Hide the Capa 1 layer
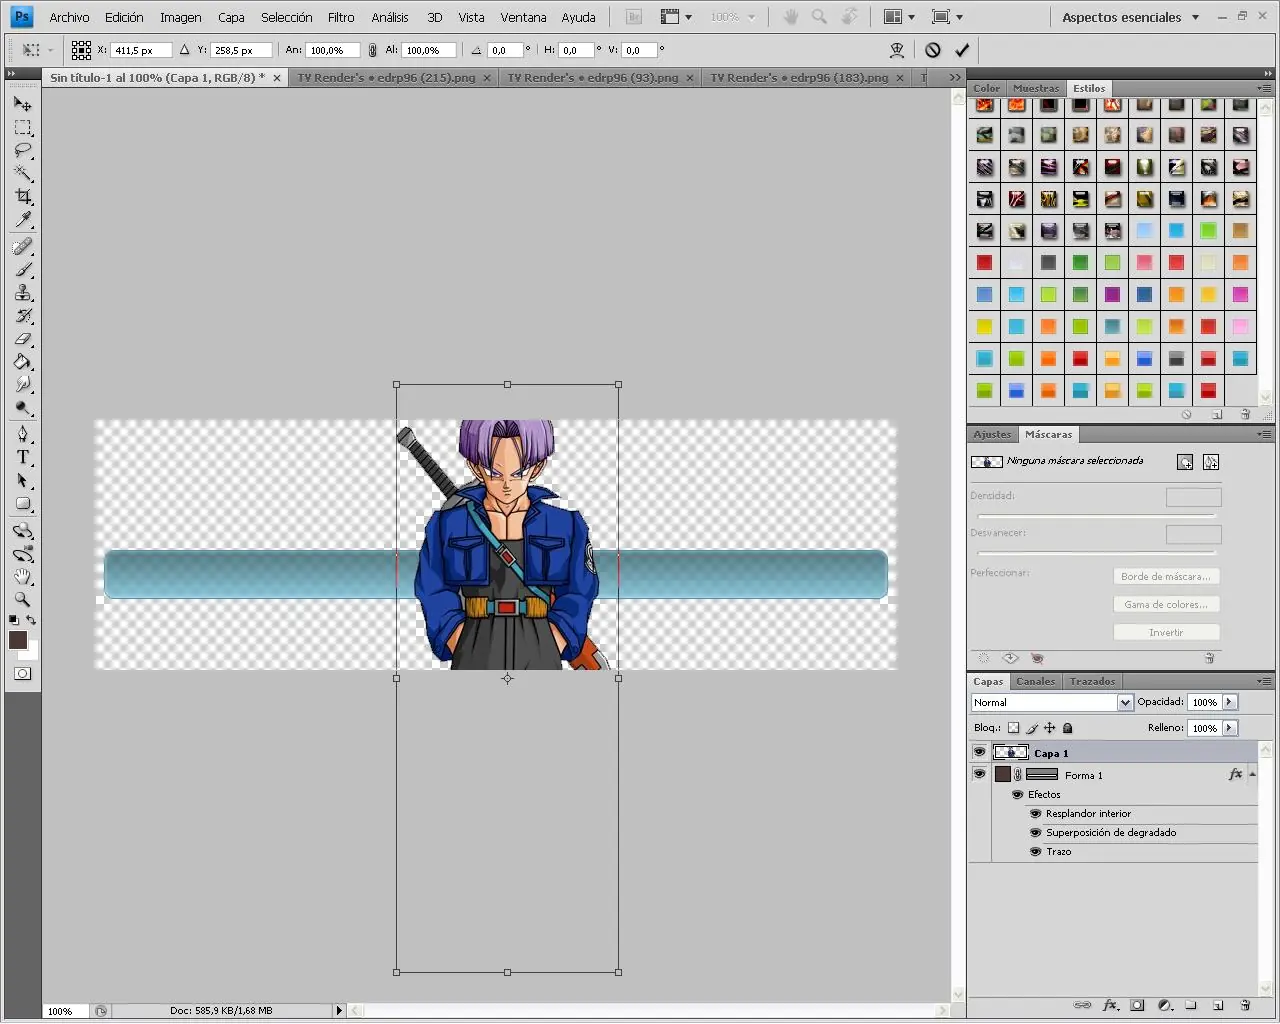Viewport: 1280px width, 1024px height. tap(979, 752)
